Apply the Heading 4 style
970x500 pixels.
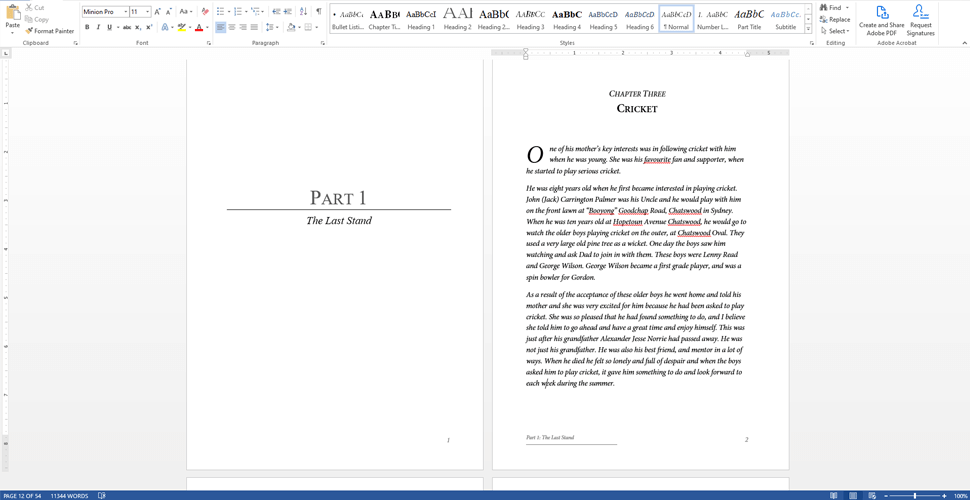point(567,19)
